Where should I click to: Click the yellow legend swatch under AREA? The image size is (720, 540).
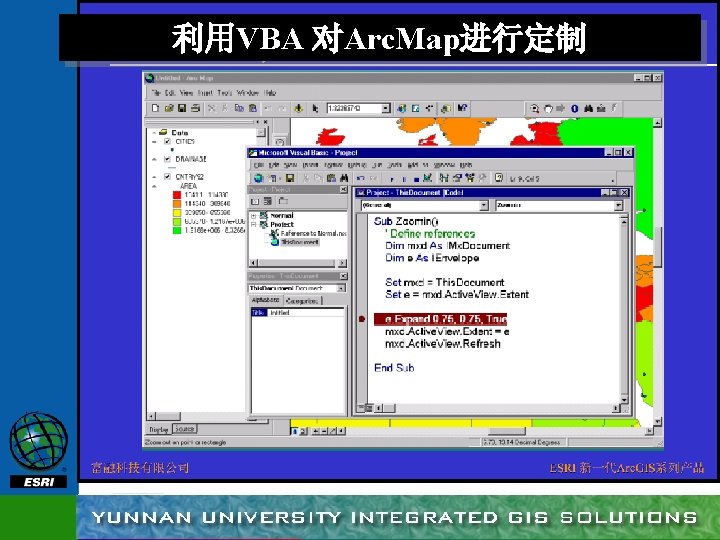pos(177,213)
